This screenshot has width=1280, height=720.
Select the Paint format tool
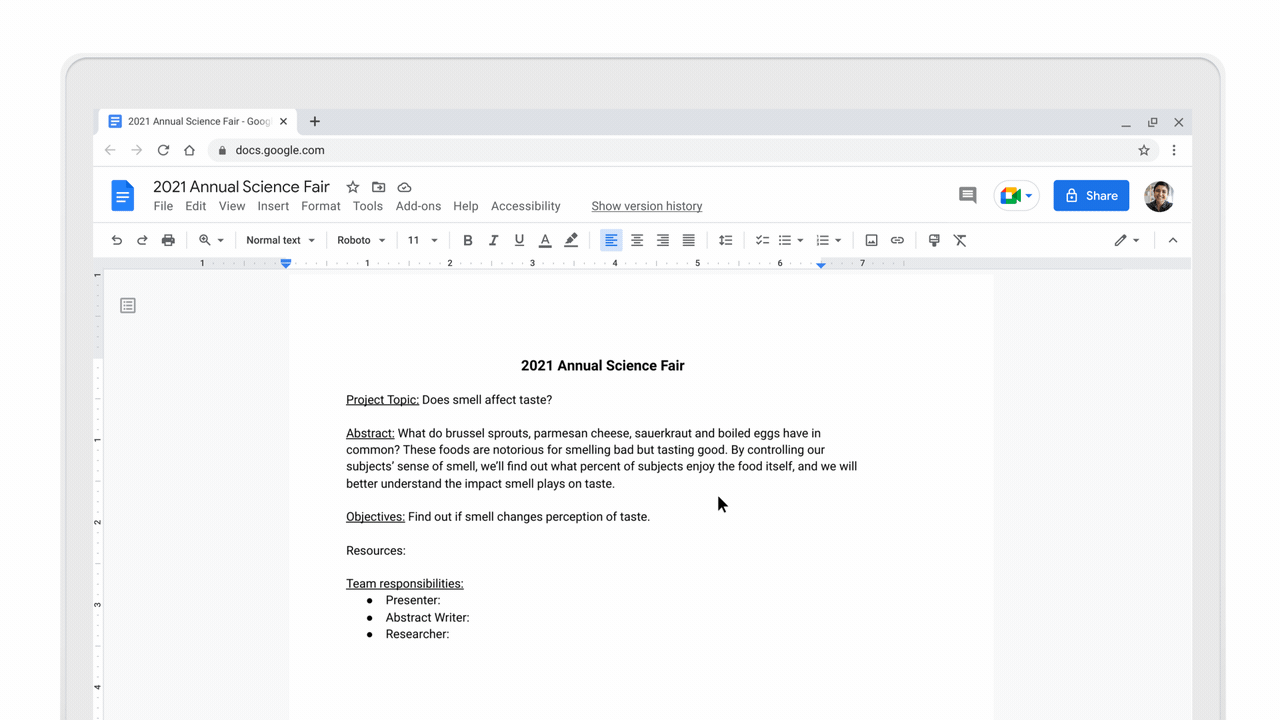click(934, 240)
